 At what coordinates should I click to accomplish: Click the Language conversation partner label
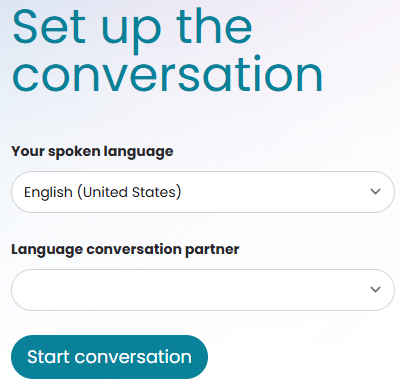click(x=125, y=249)
